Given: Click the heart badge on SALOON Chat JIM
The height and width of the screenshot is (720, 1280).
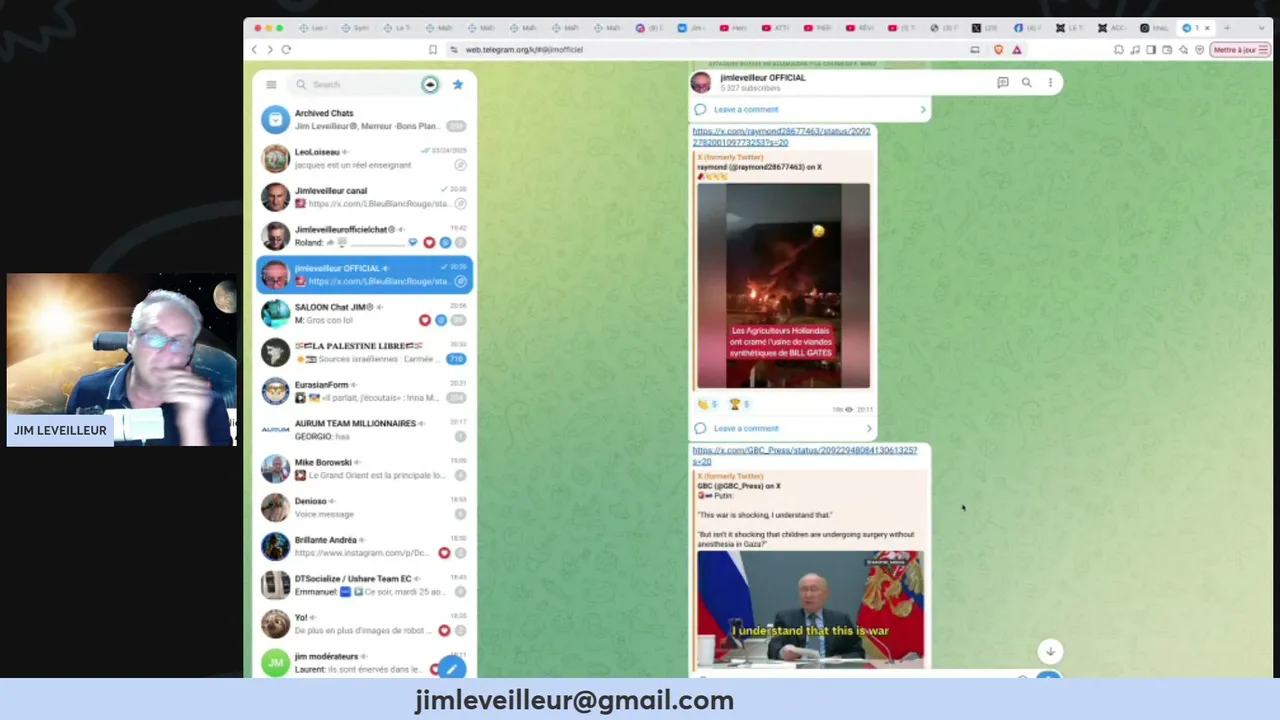Looking at the screenshot, I should point(425,320).
